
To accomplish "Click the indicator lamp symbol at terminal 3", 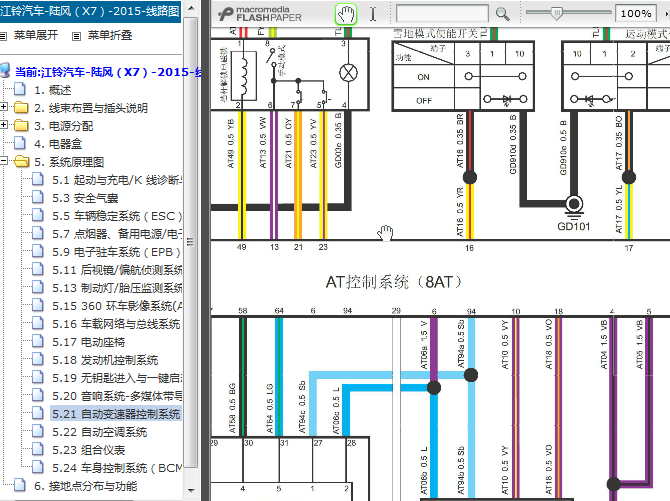I will 348,73.
